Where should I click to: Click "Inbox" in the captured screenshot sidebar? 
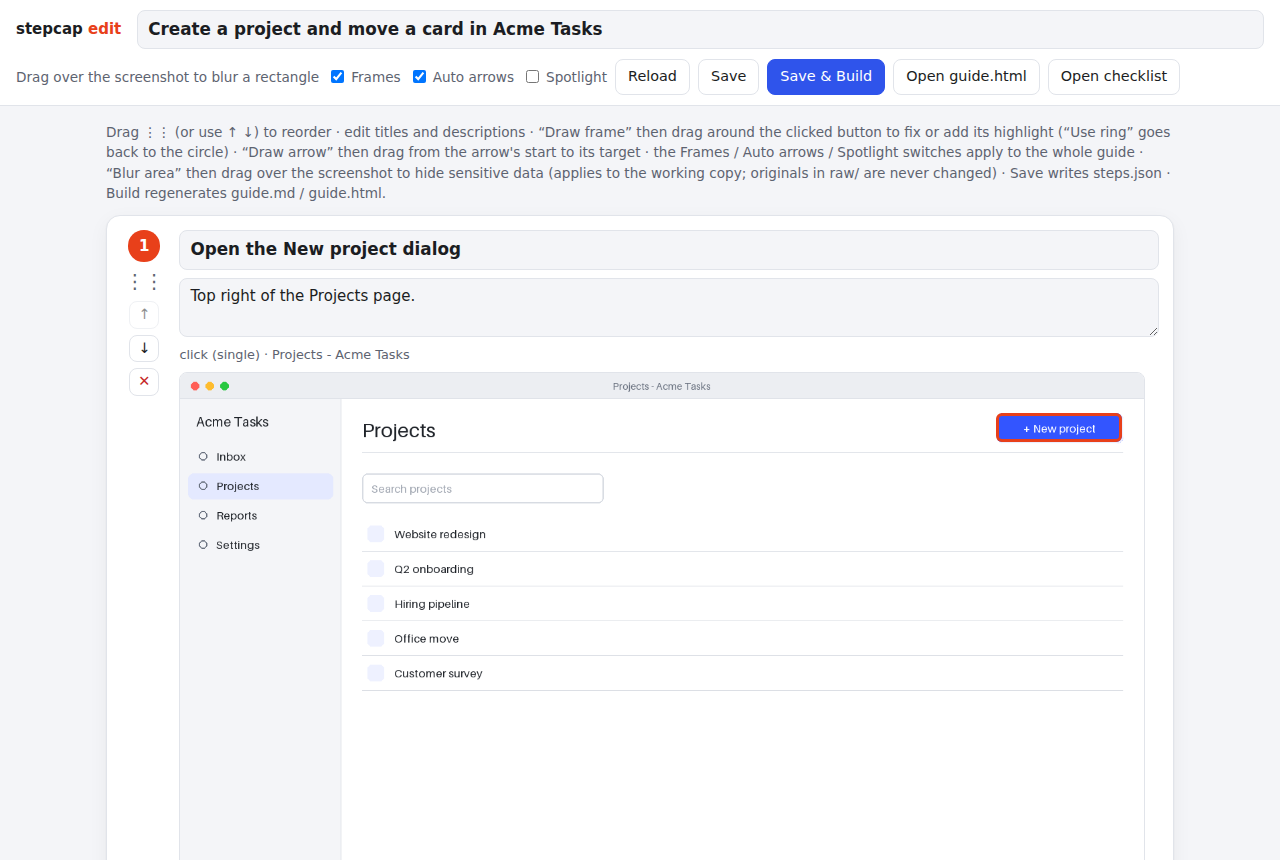[x=231, y=457]
